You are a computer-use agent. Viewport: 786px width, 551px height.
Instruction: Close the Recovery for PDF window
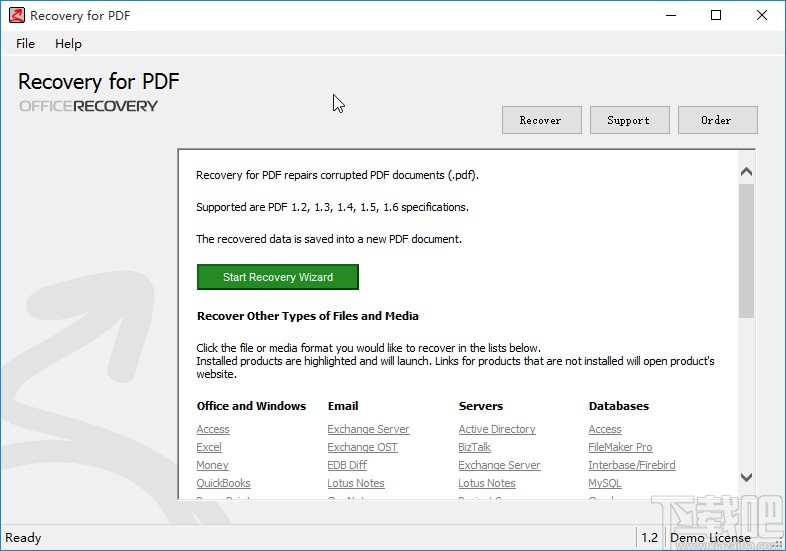761,16
